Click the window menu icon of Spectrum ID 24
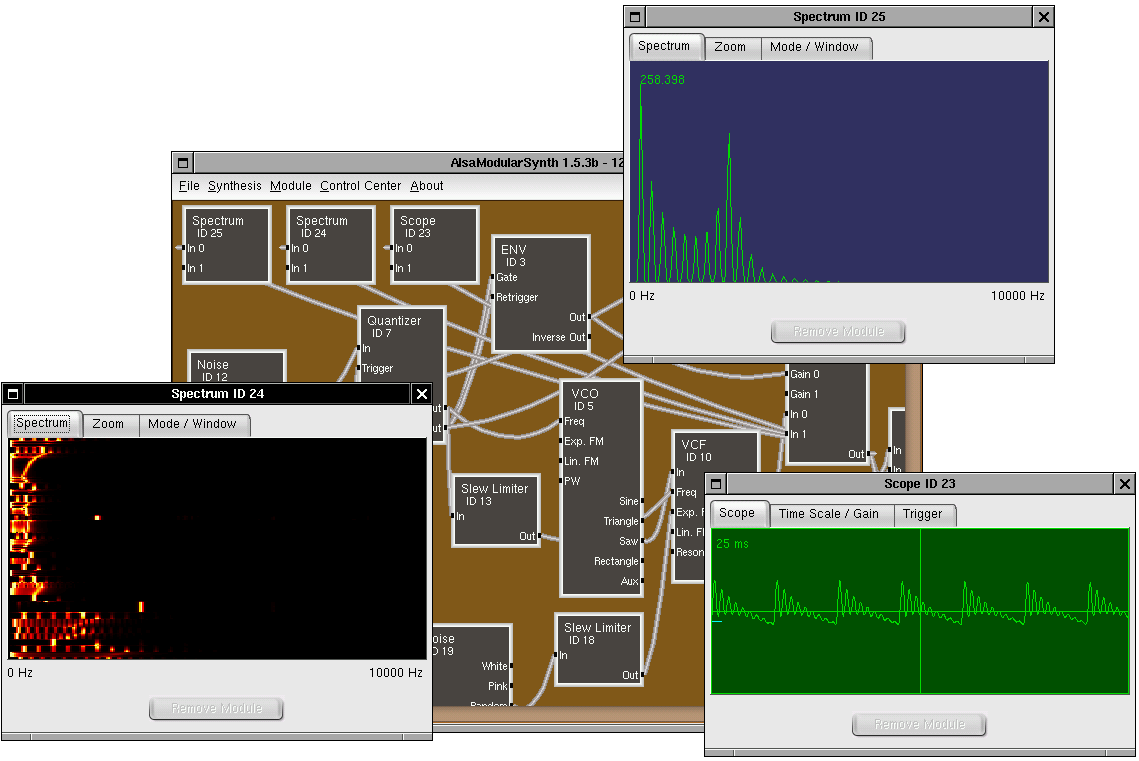1139x761 pixels. pyautogui.click(x=12, y=394)
